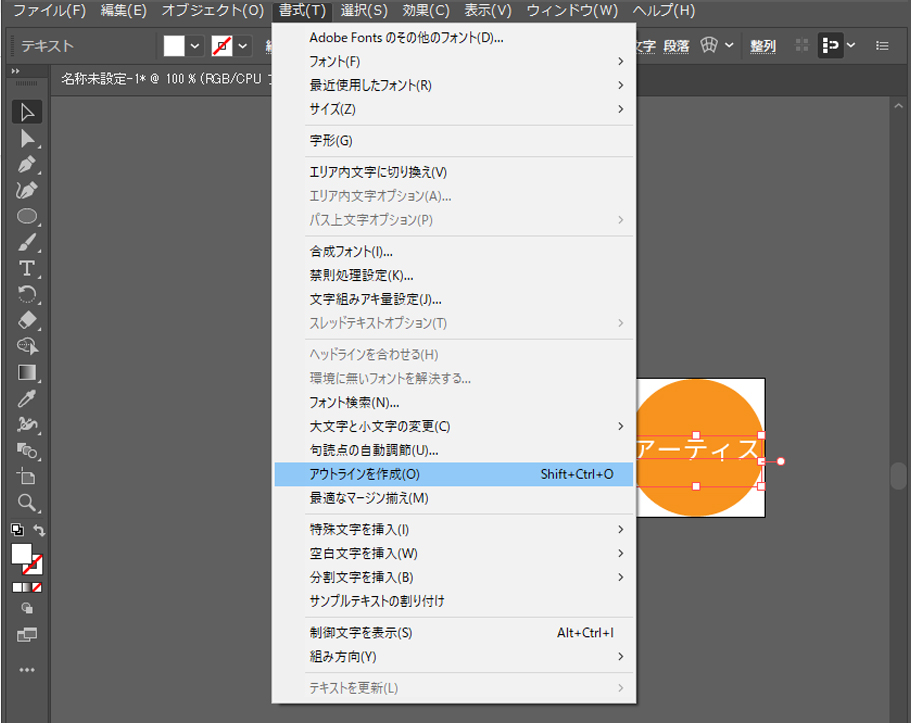Select the Shape Builder tool
This screenshot has width=911, height=723.
(27, 346)
